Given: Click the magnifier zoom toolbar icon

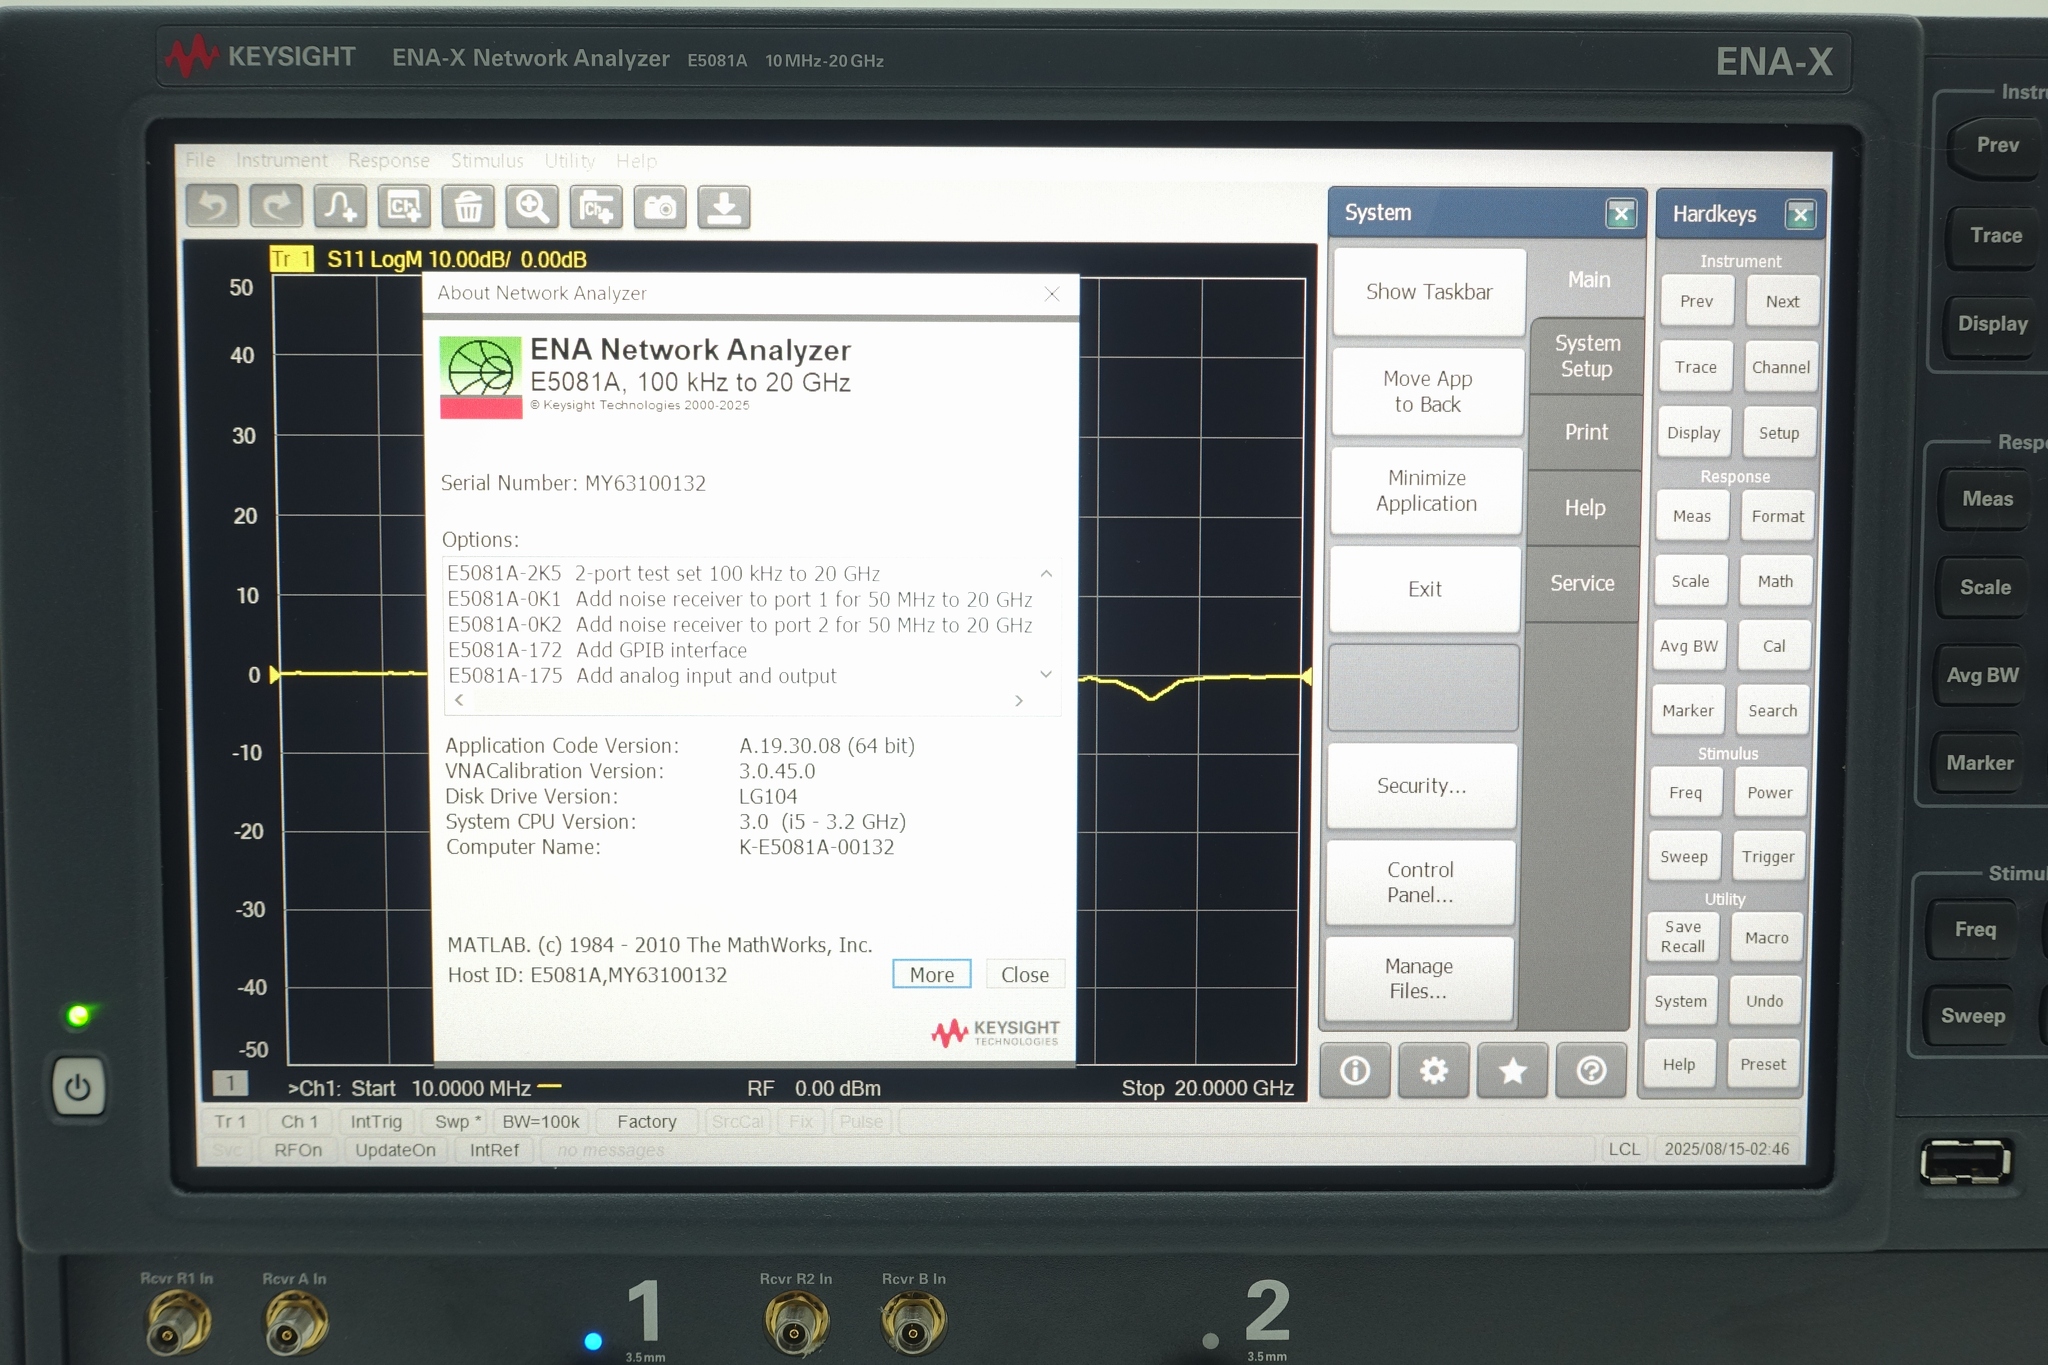Looking at the screenshot, I should coord(532,207).
